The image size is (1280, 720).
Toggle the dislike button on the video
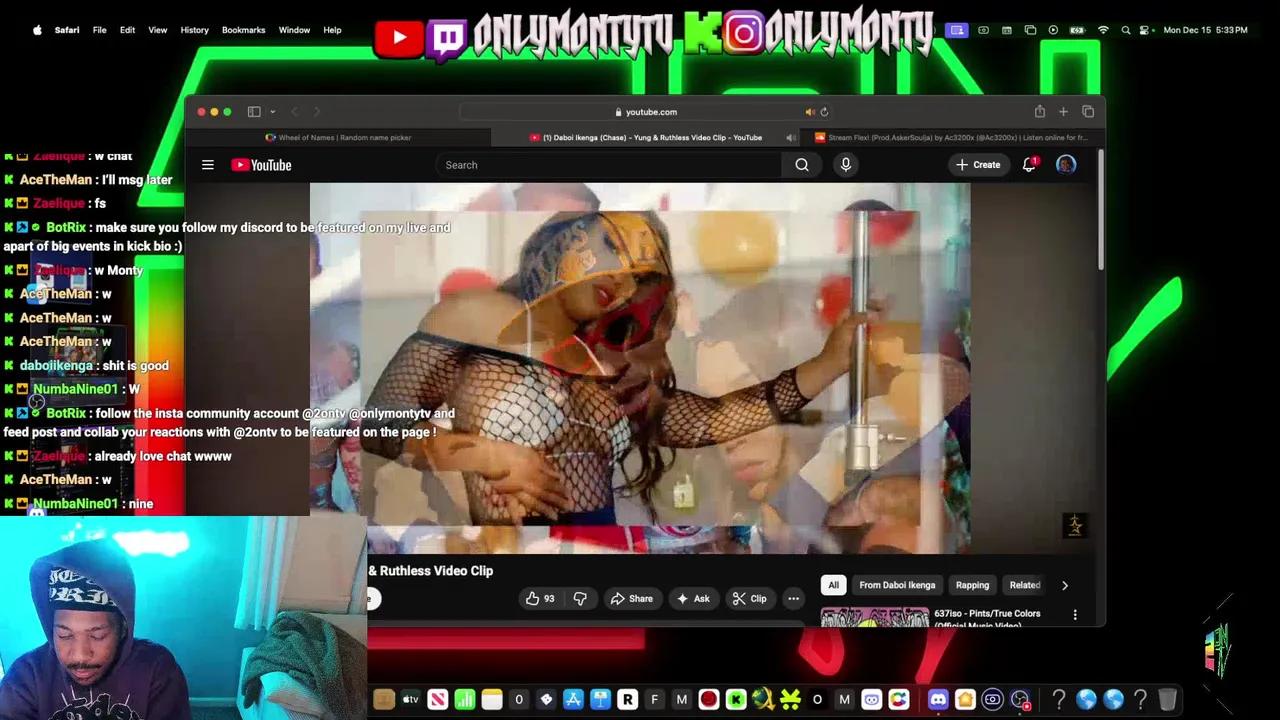click(x=580, y=598)
